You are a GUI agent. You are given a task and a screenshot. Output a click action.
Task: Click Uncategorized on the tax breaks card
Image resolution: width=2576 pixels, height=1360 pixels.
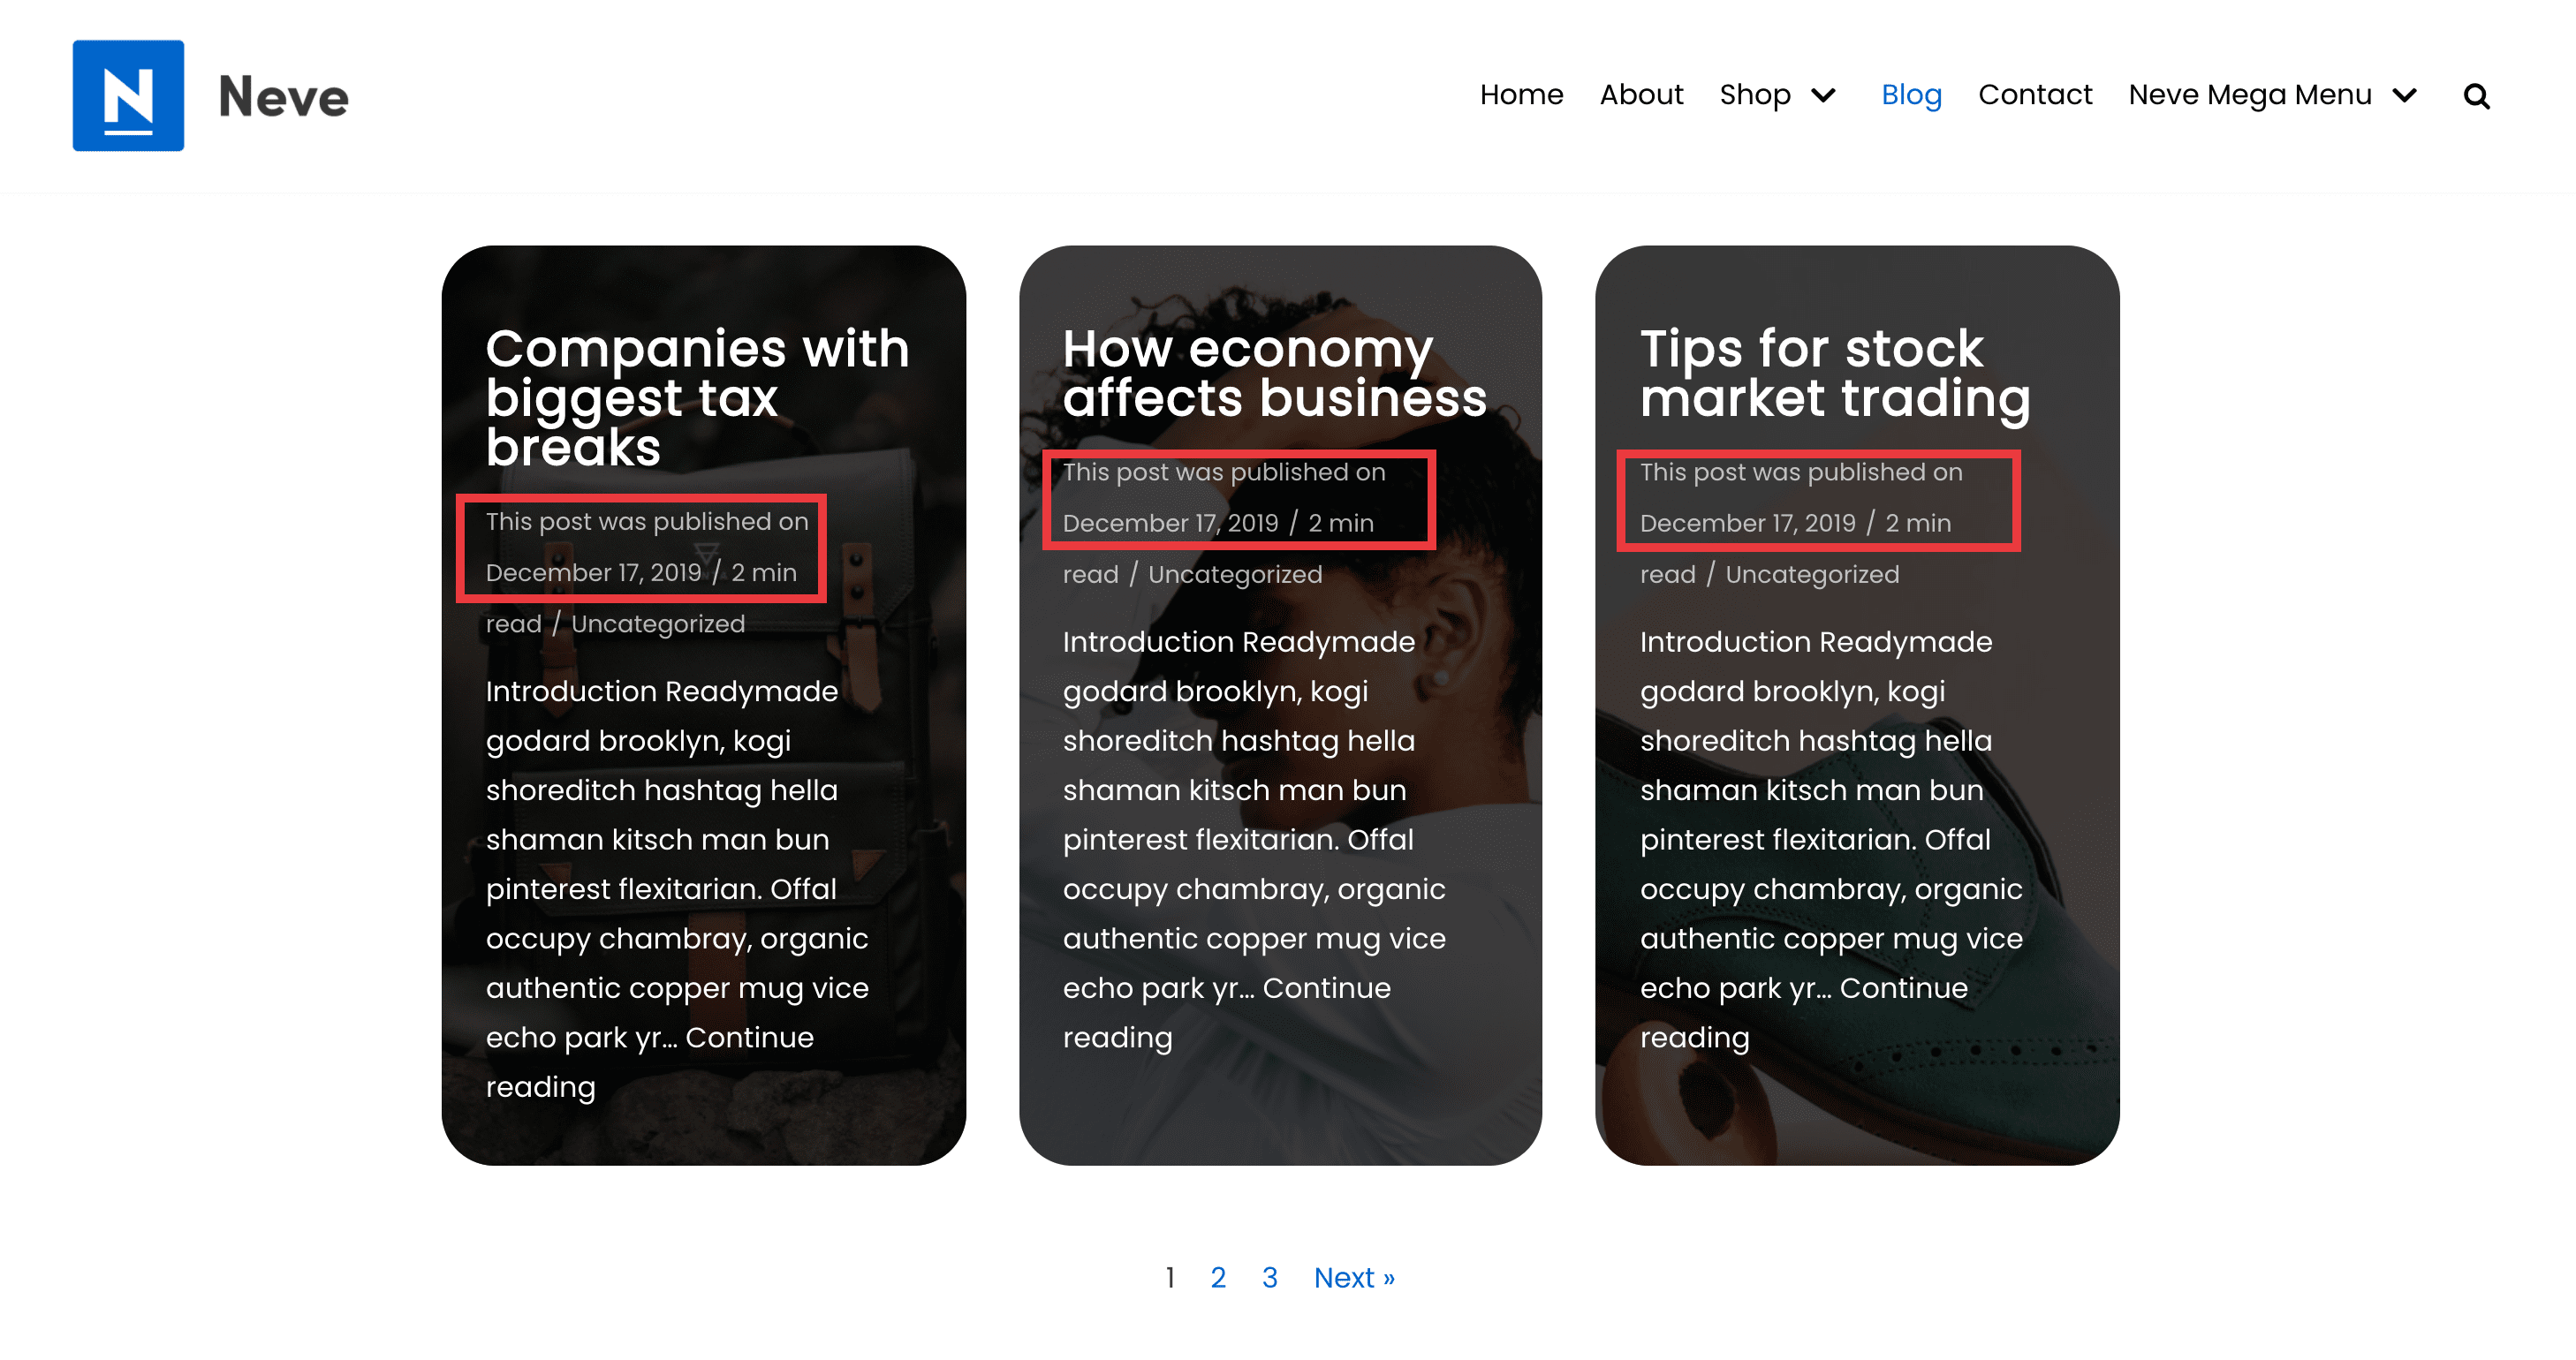pos(658,624)
